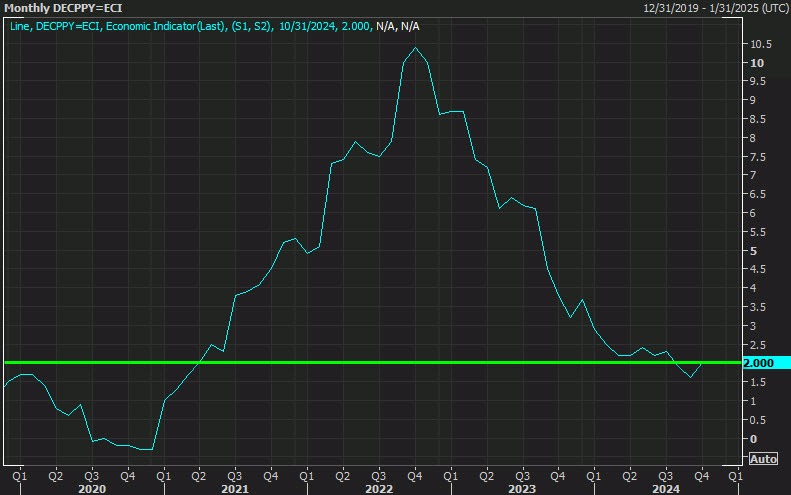Click the N/A, N/A values in legend
Image resolution: width=791 pixels, height=495 pixels.
pos(400,26)
